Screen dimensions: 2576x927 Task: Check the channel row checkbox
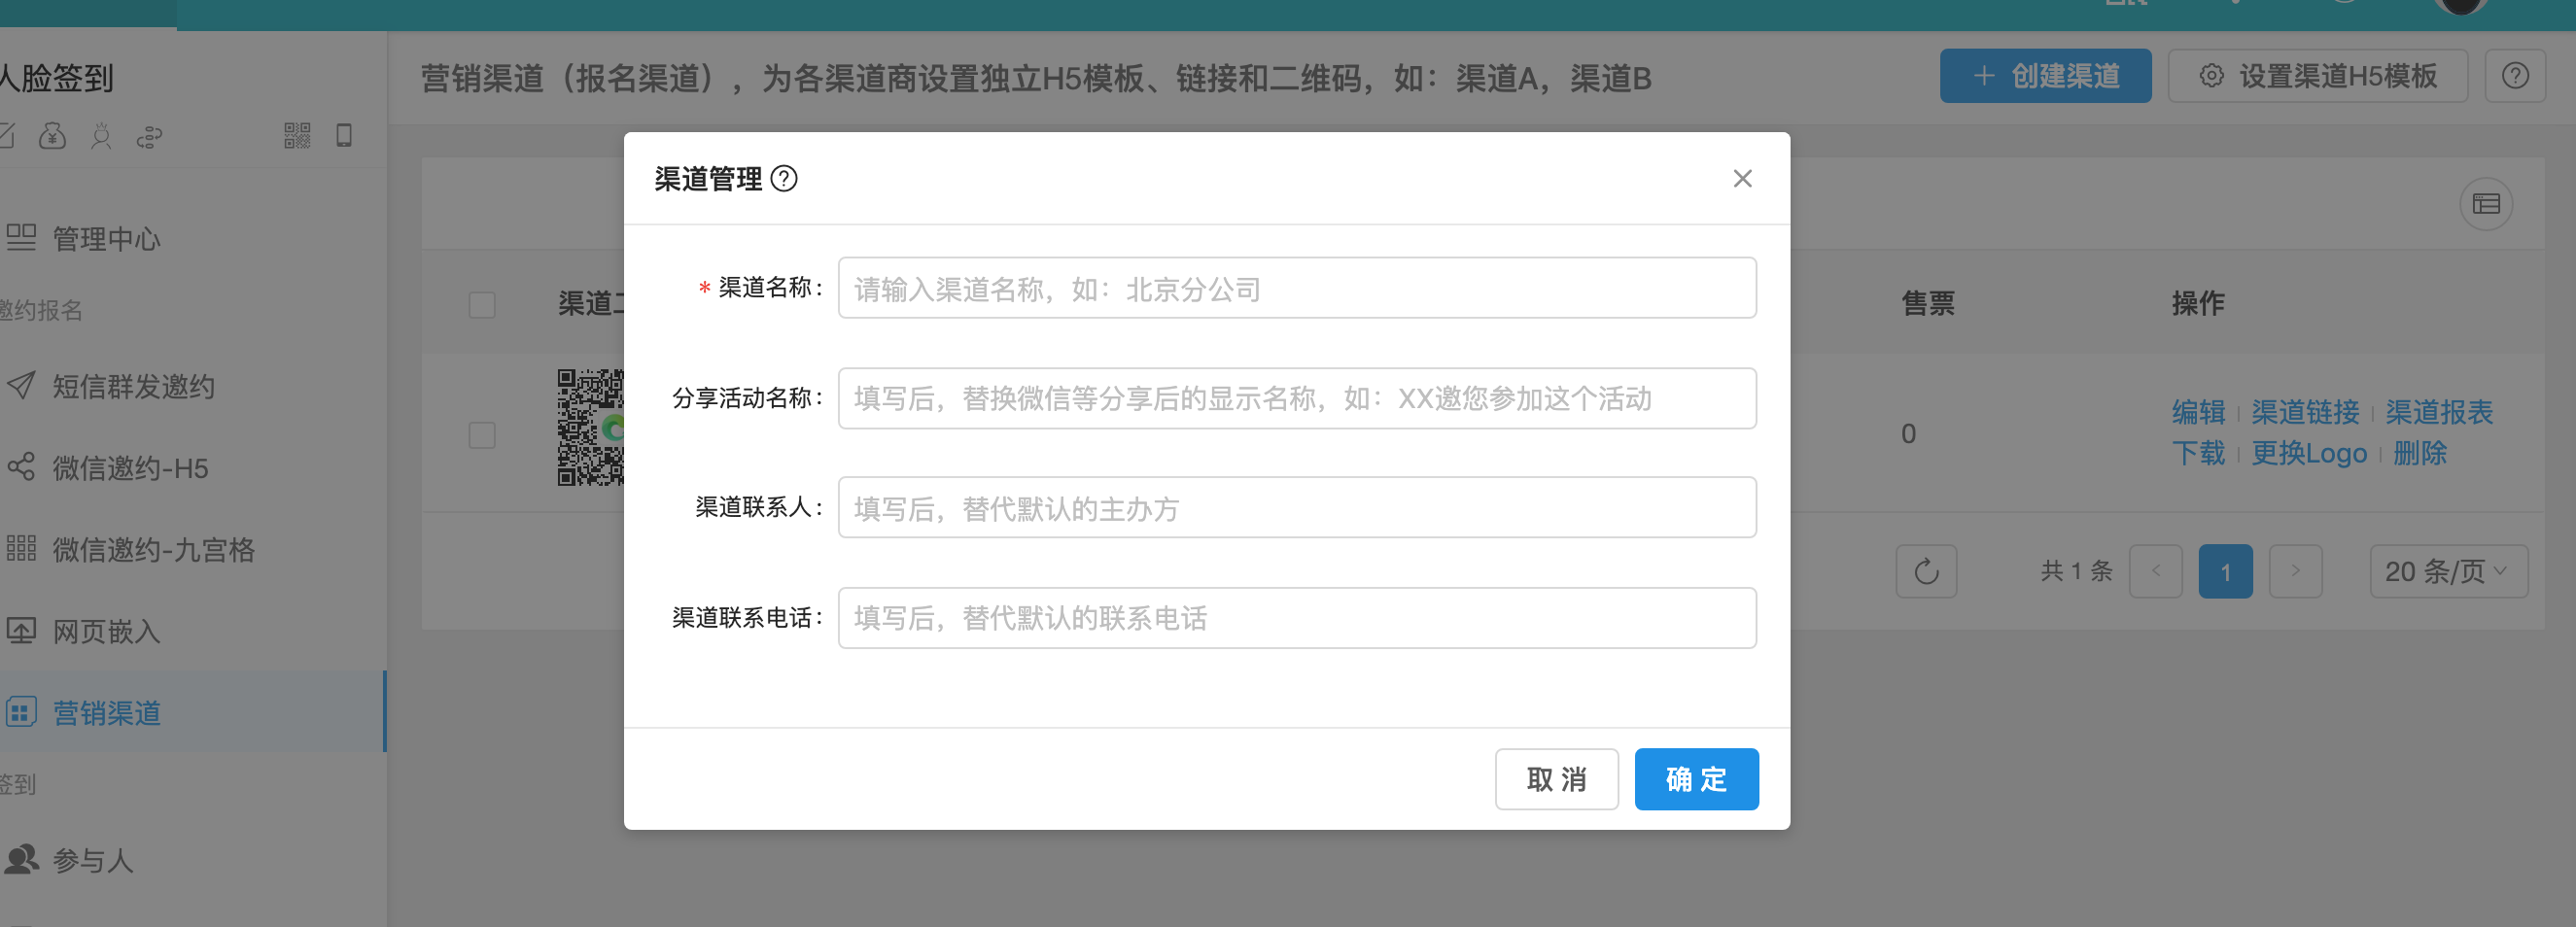pos(482,435)
